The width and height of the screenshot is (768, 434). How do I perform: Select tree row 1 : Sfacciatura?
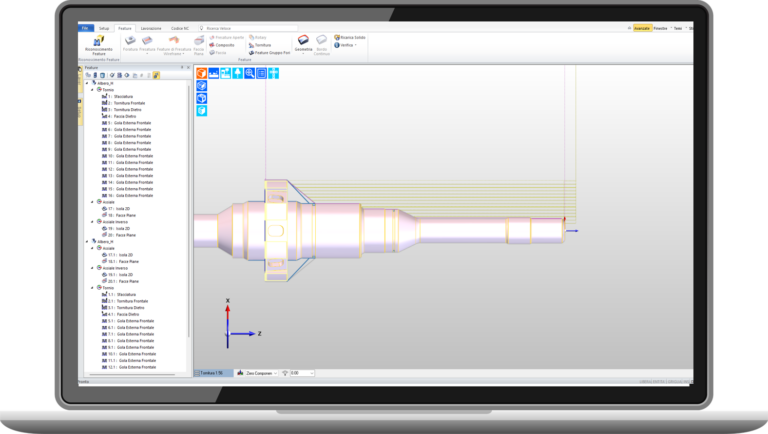(118, 96)
